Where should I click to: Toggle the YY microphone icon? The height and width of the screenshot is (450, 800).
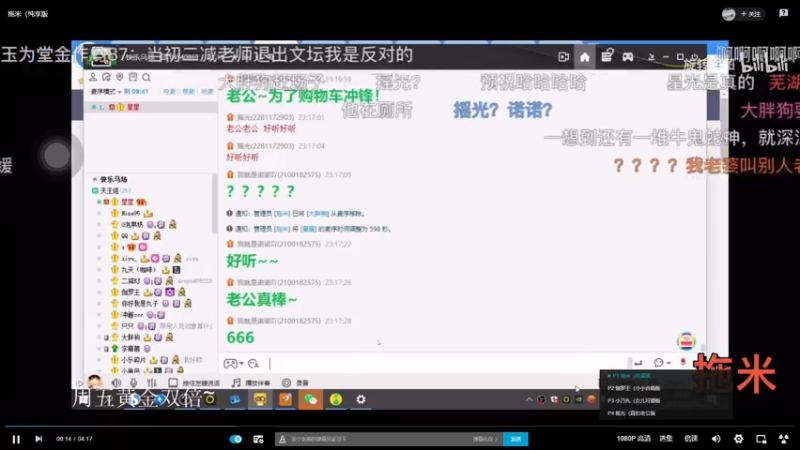[x=134, y=383]
